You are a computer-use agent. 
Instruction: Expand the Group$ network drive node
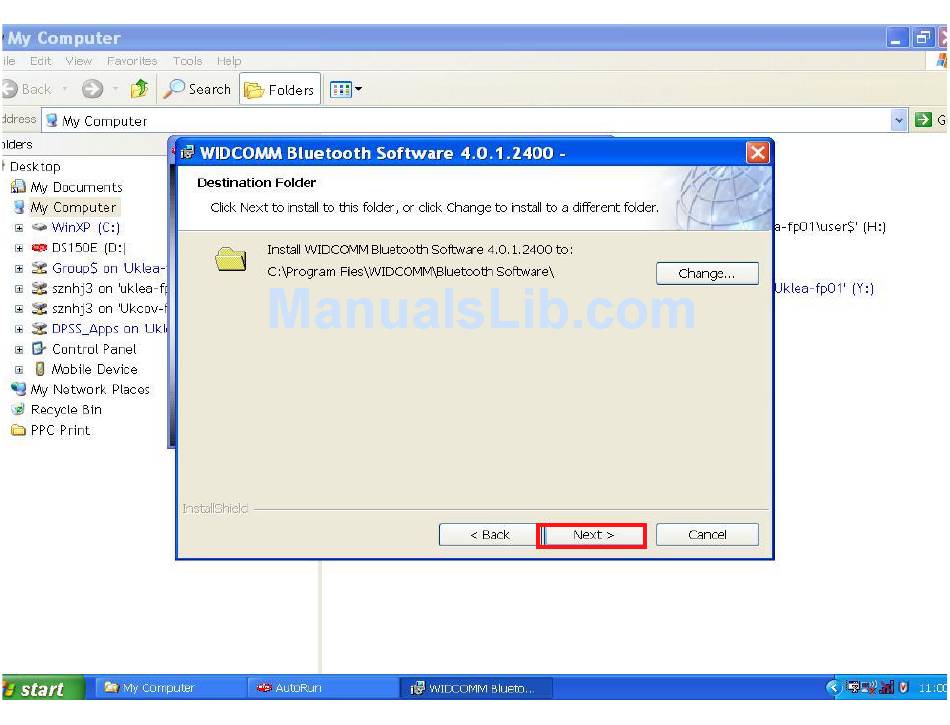tap(19, 268)
